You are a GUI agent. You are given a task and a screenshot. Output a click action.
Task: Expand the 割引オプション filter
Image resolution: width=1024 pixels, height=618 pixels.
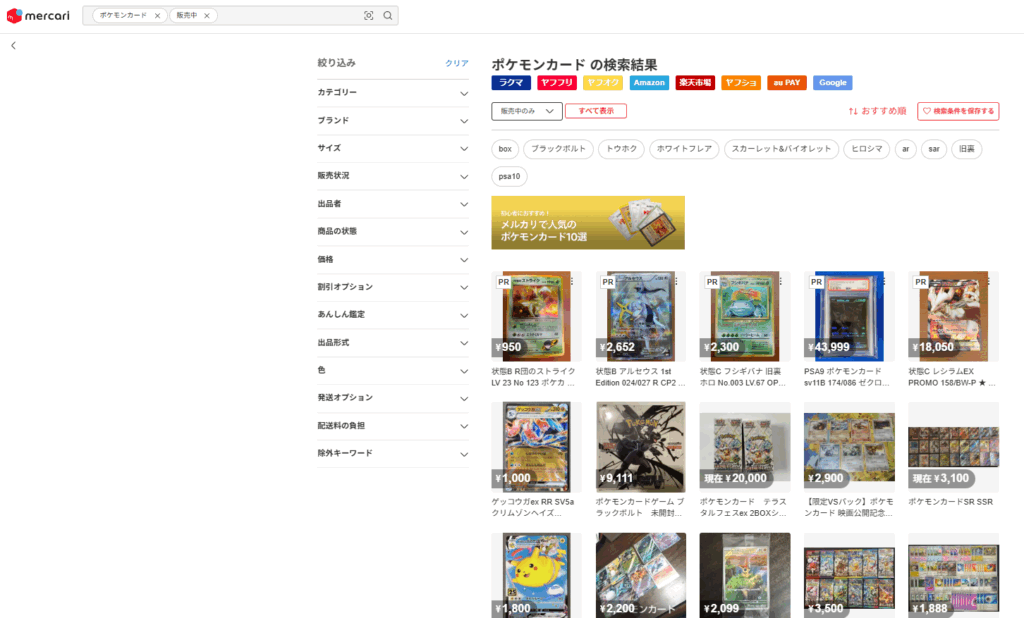pyautogui.click(x=393, y=287)
